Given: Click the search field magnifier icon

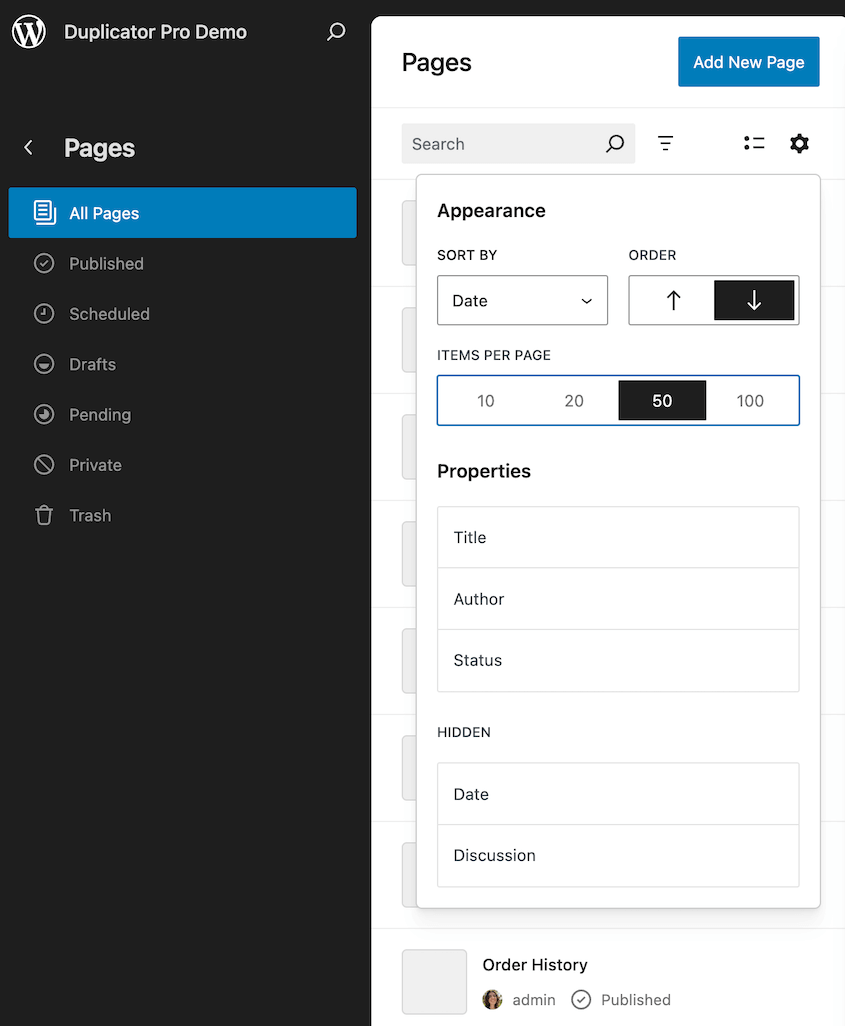Looking at the screenshot, I should (615, 143).
